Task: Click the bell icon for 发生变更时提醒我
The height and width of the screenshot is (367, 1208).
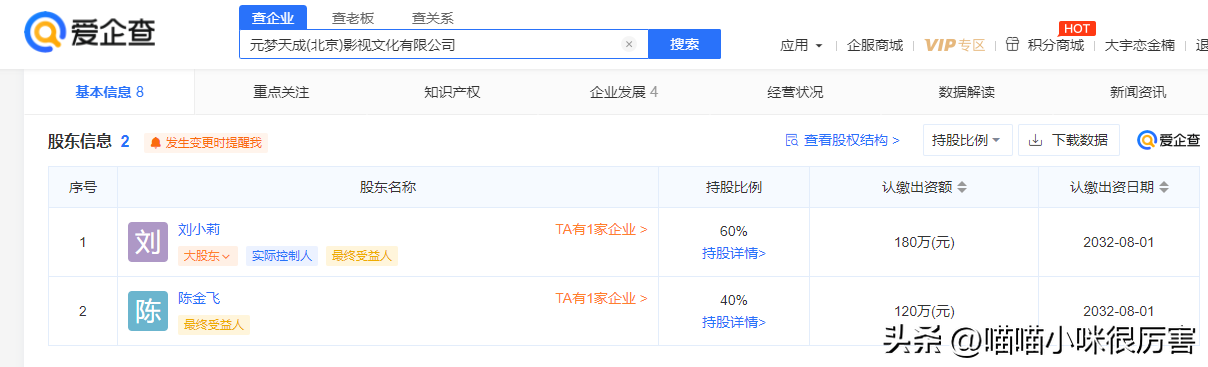Action: pyautogui.click(x=155, y=143)
